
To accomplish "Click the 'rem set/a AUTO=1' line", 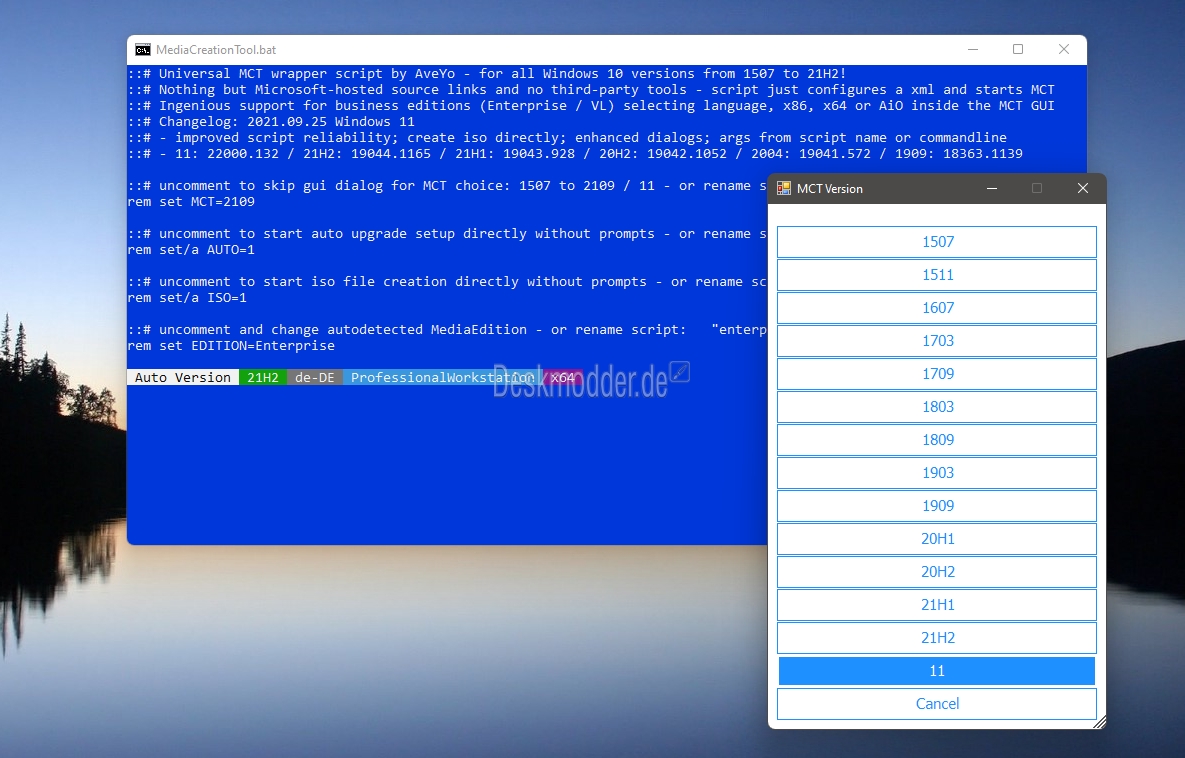I will pyautogui.click(x=191, y=249).
